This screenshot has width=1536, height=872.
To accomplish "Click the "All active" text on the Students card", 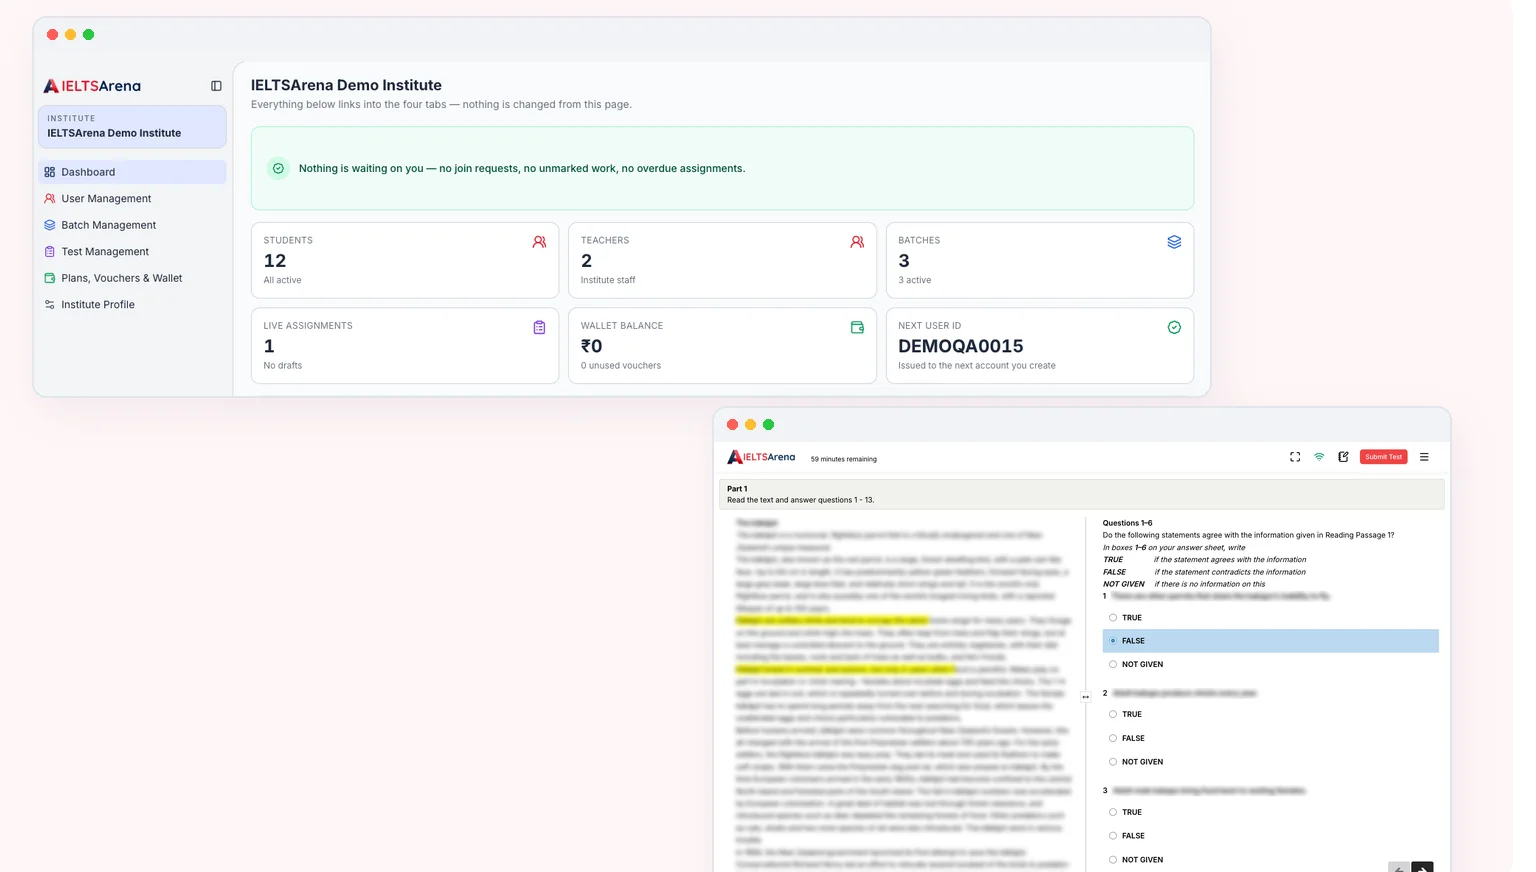I will click(282, 280).
